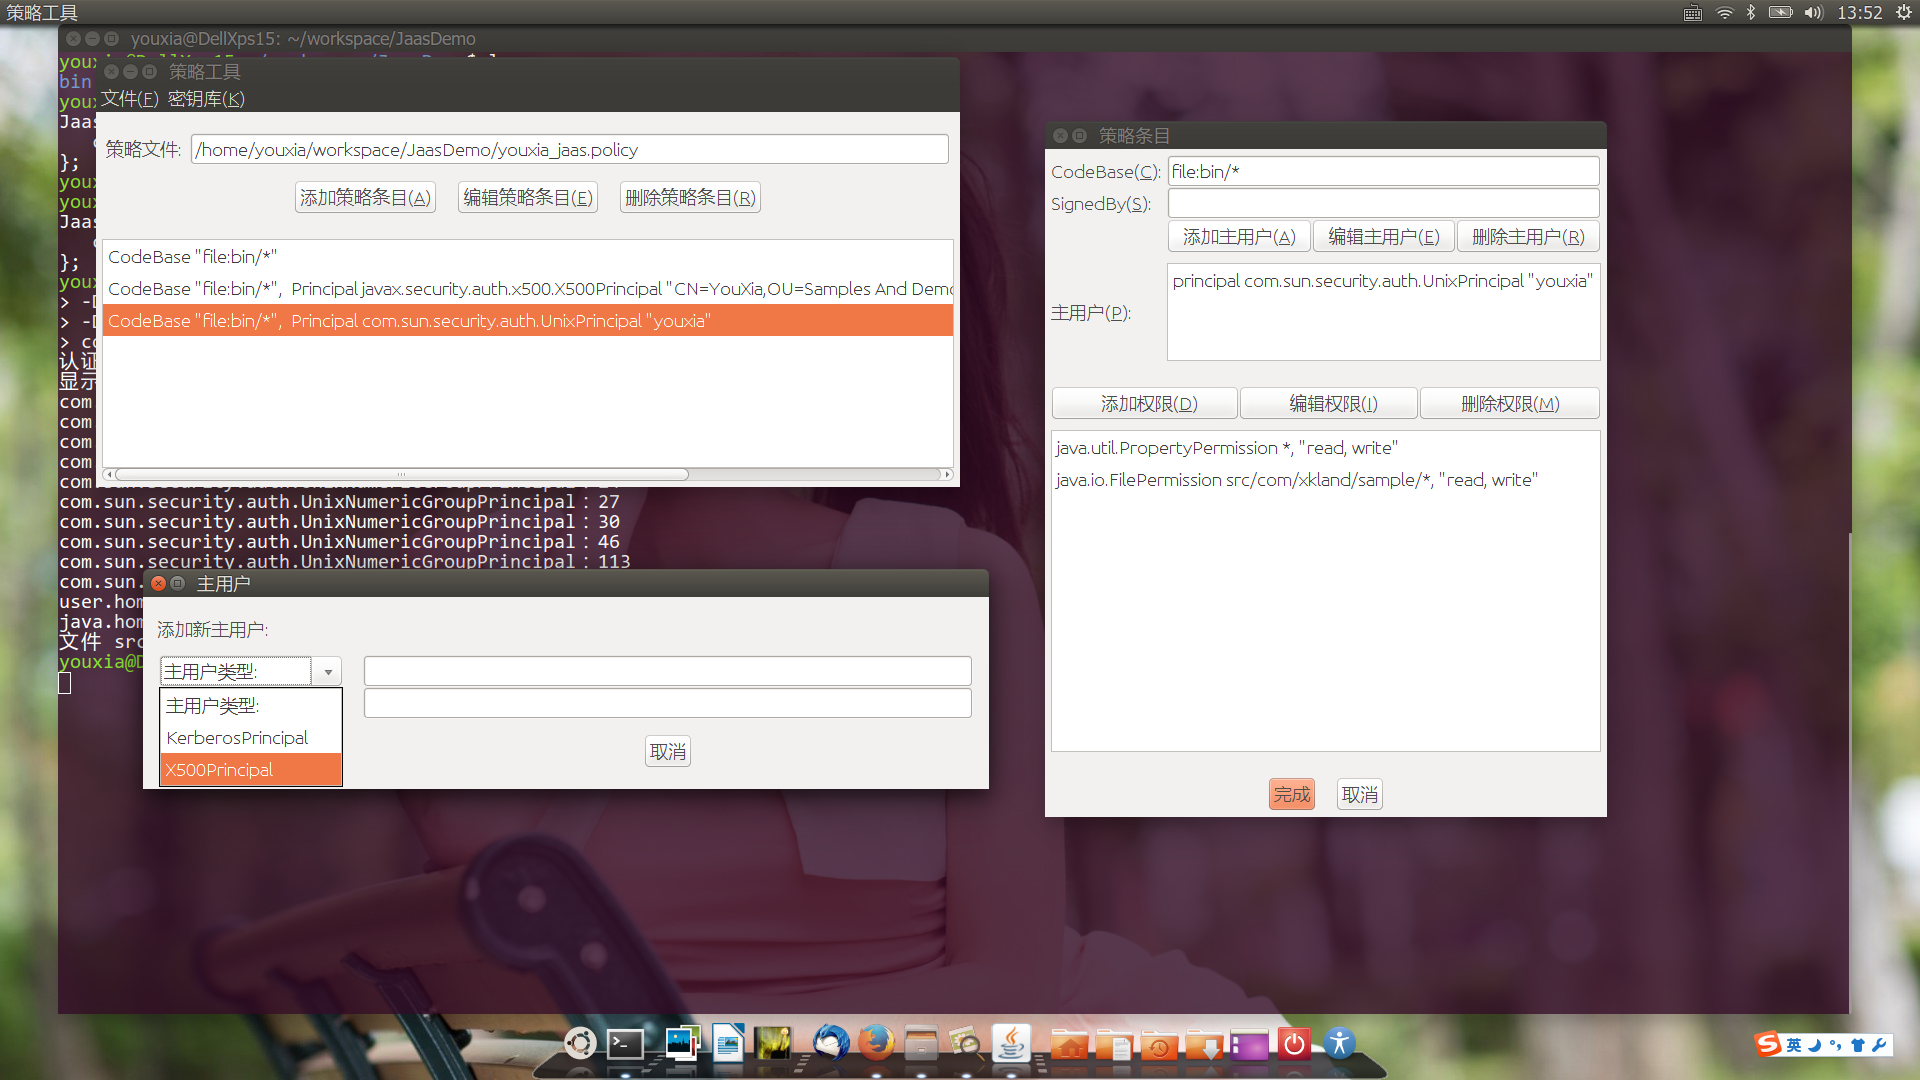Click the volume icon in top bar
This screenshot has height=1080, width=1920.
point(1813,13)
